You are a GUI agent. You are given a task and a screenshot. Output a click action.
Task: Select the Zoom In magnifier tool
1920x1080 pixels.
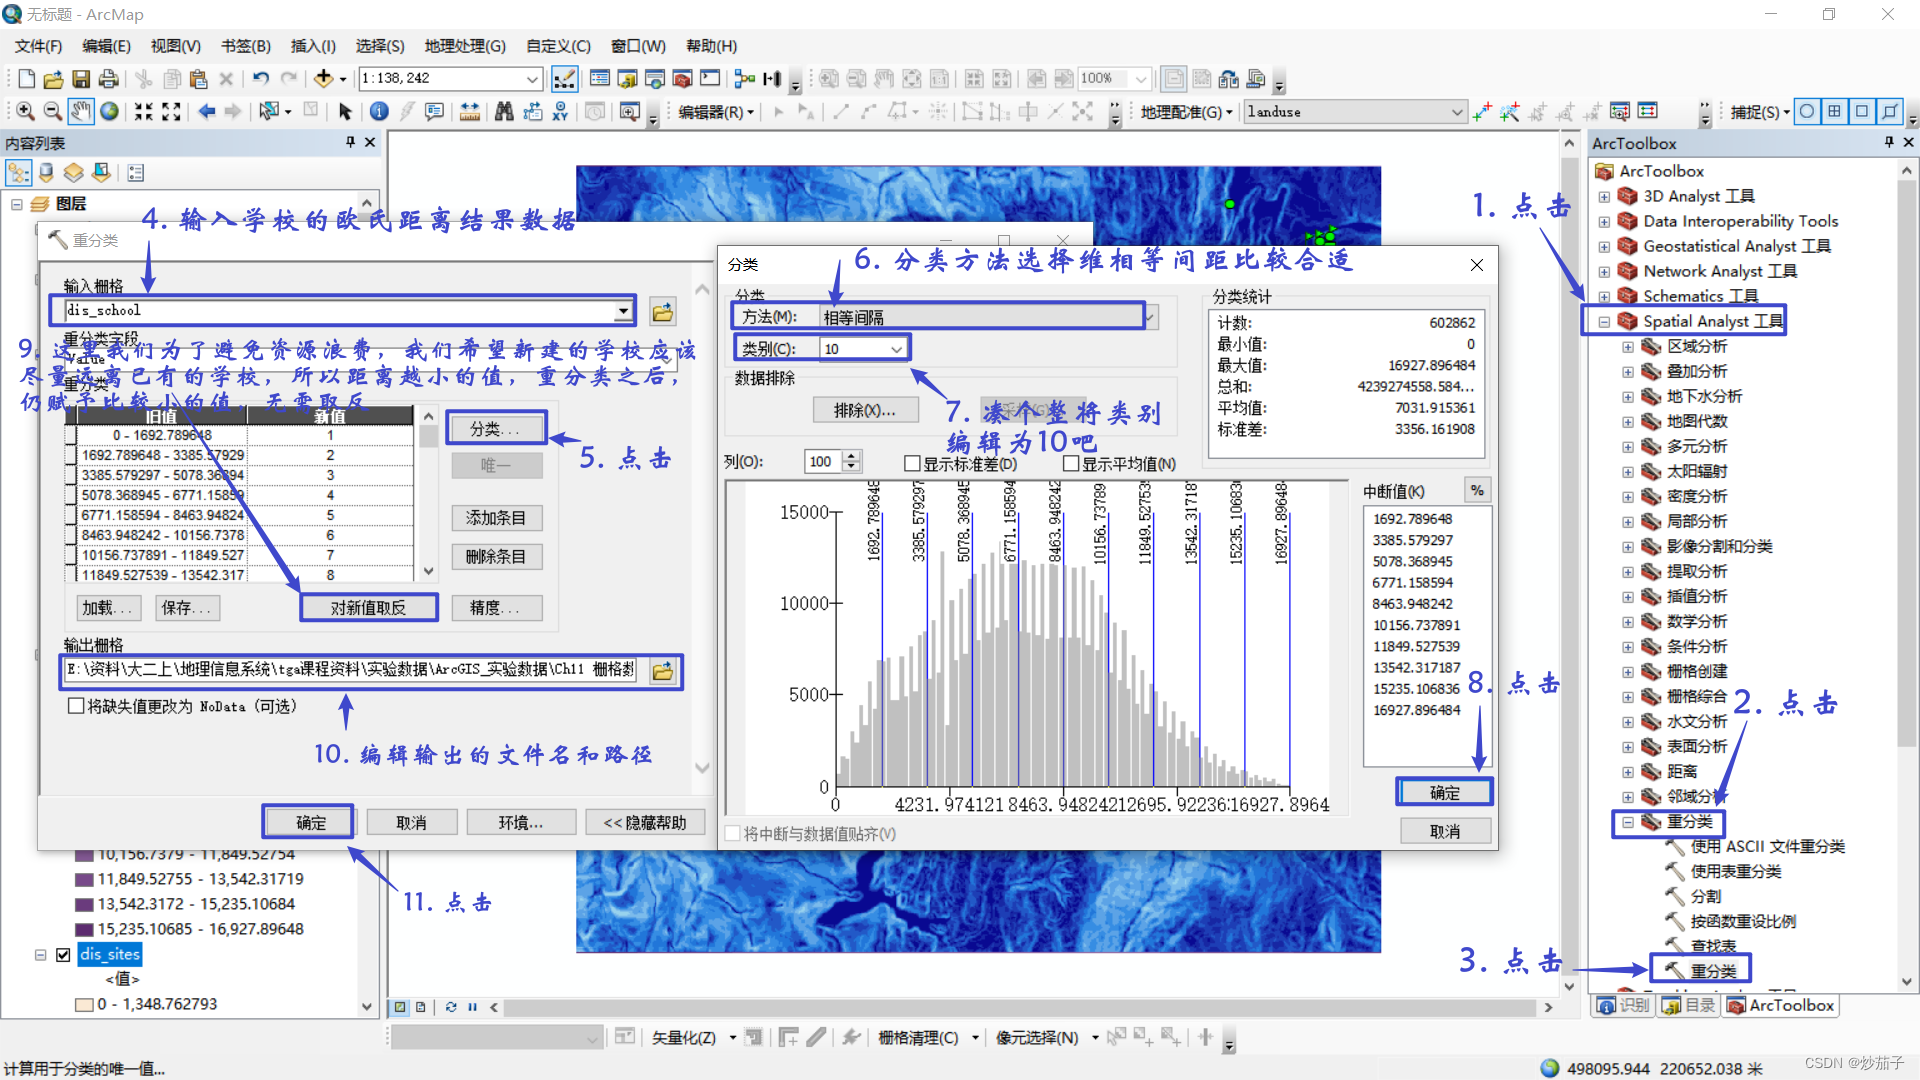[x=25, y=112]
